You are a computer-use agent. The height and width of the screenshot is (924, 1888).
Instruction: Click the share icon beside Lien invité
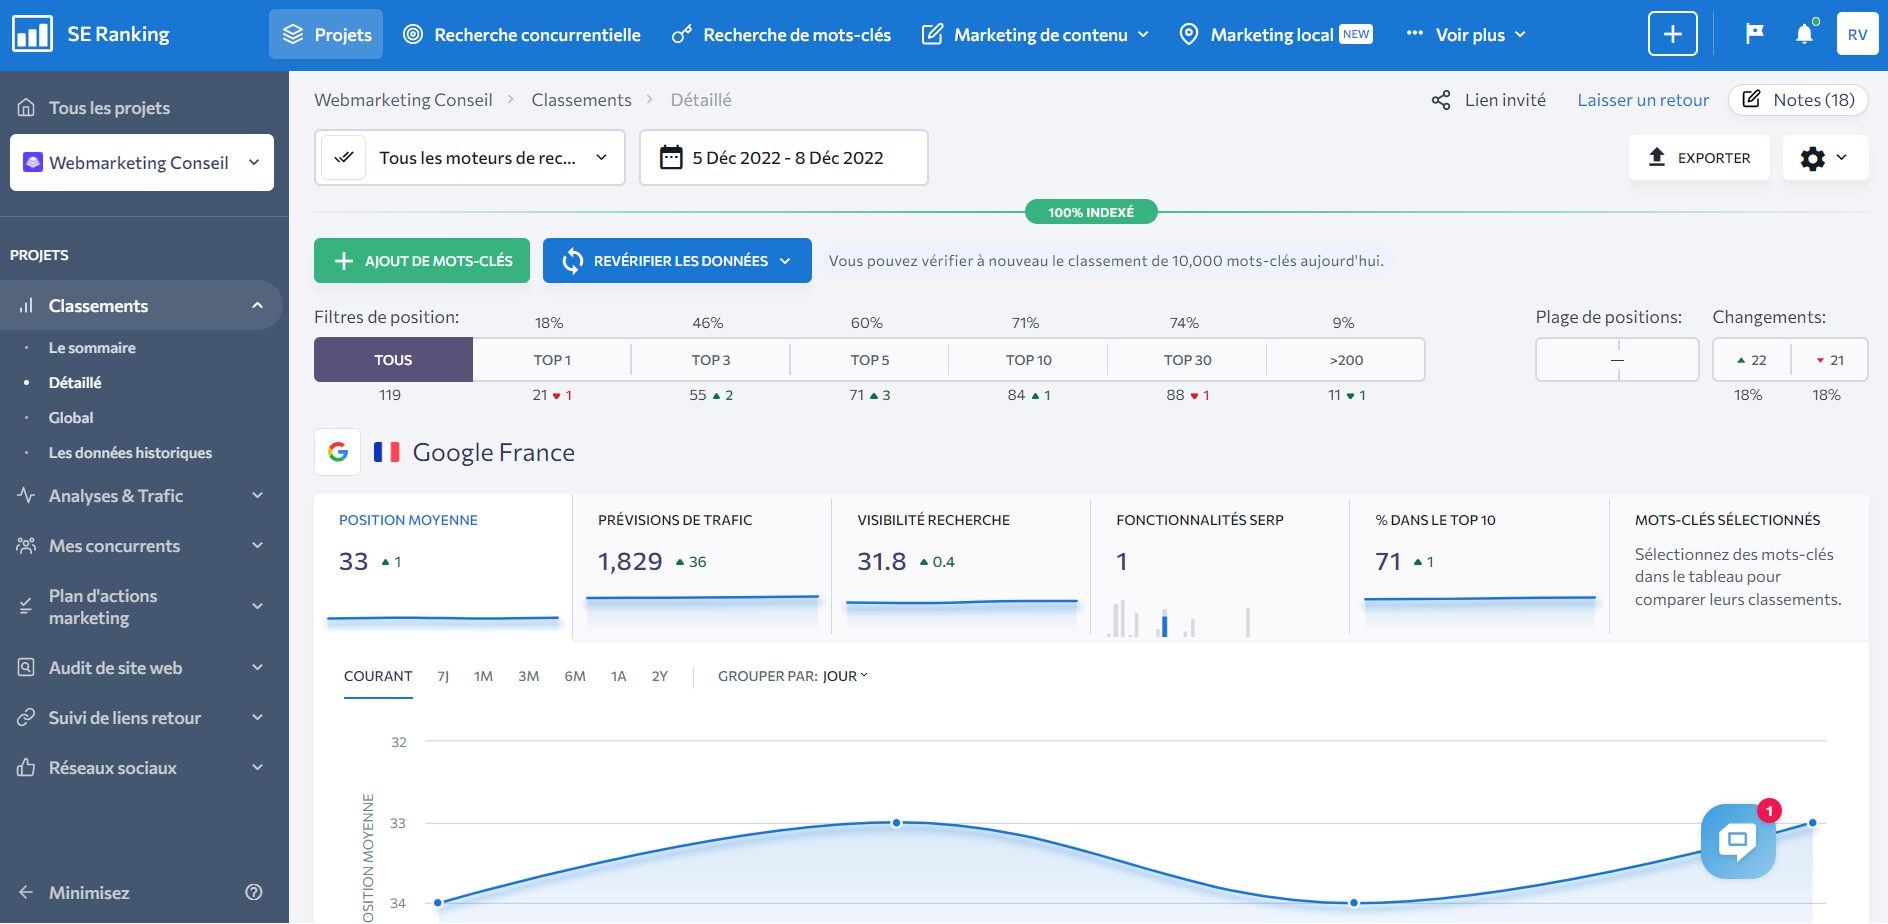[x=1441, y=100]
